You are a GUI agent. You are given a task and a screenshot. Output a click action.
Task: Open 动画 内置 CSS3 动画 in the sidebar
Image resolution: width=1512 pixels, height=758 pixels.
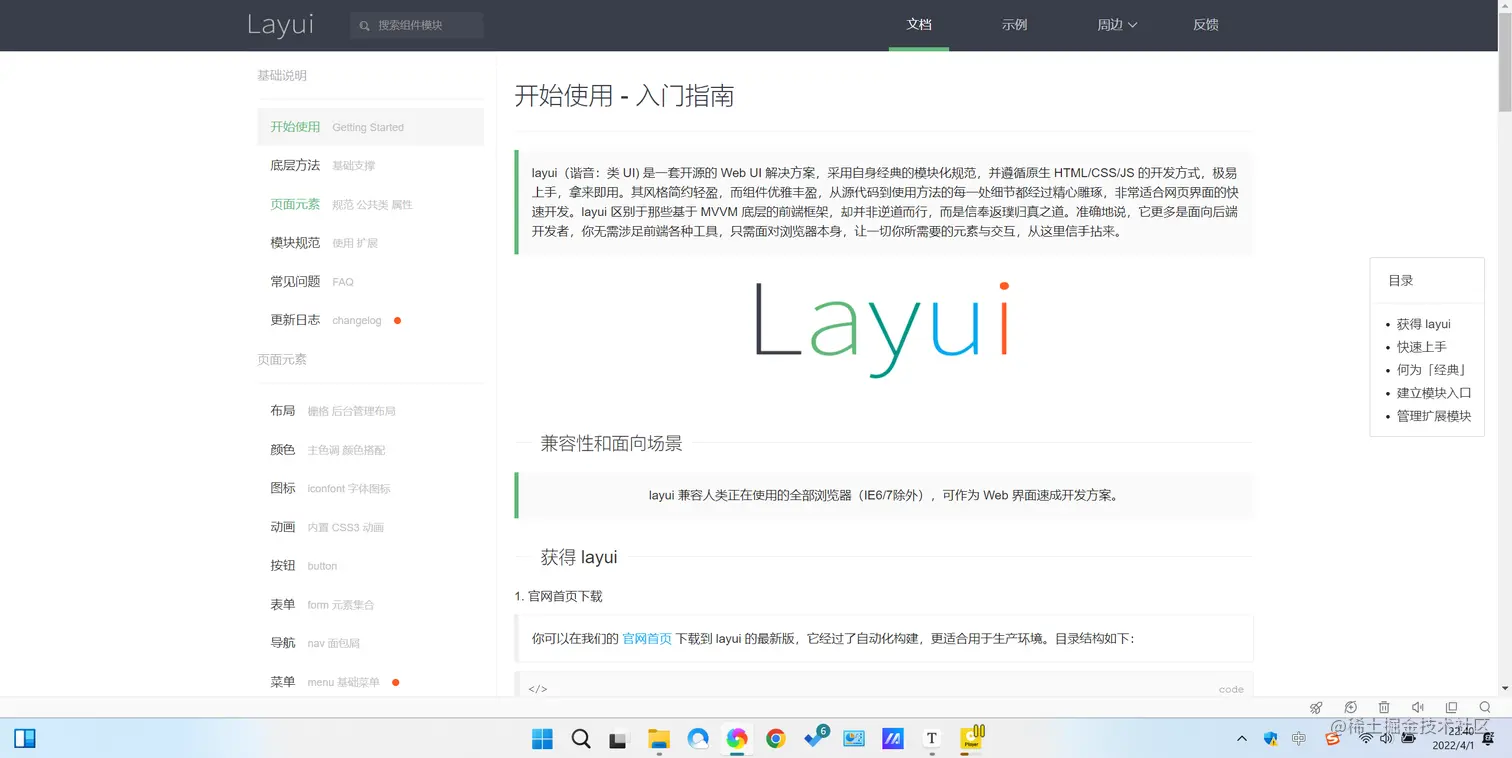tap(370, 527)
